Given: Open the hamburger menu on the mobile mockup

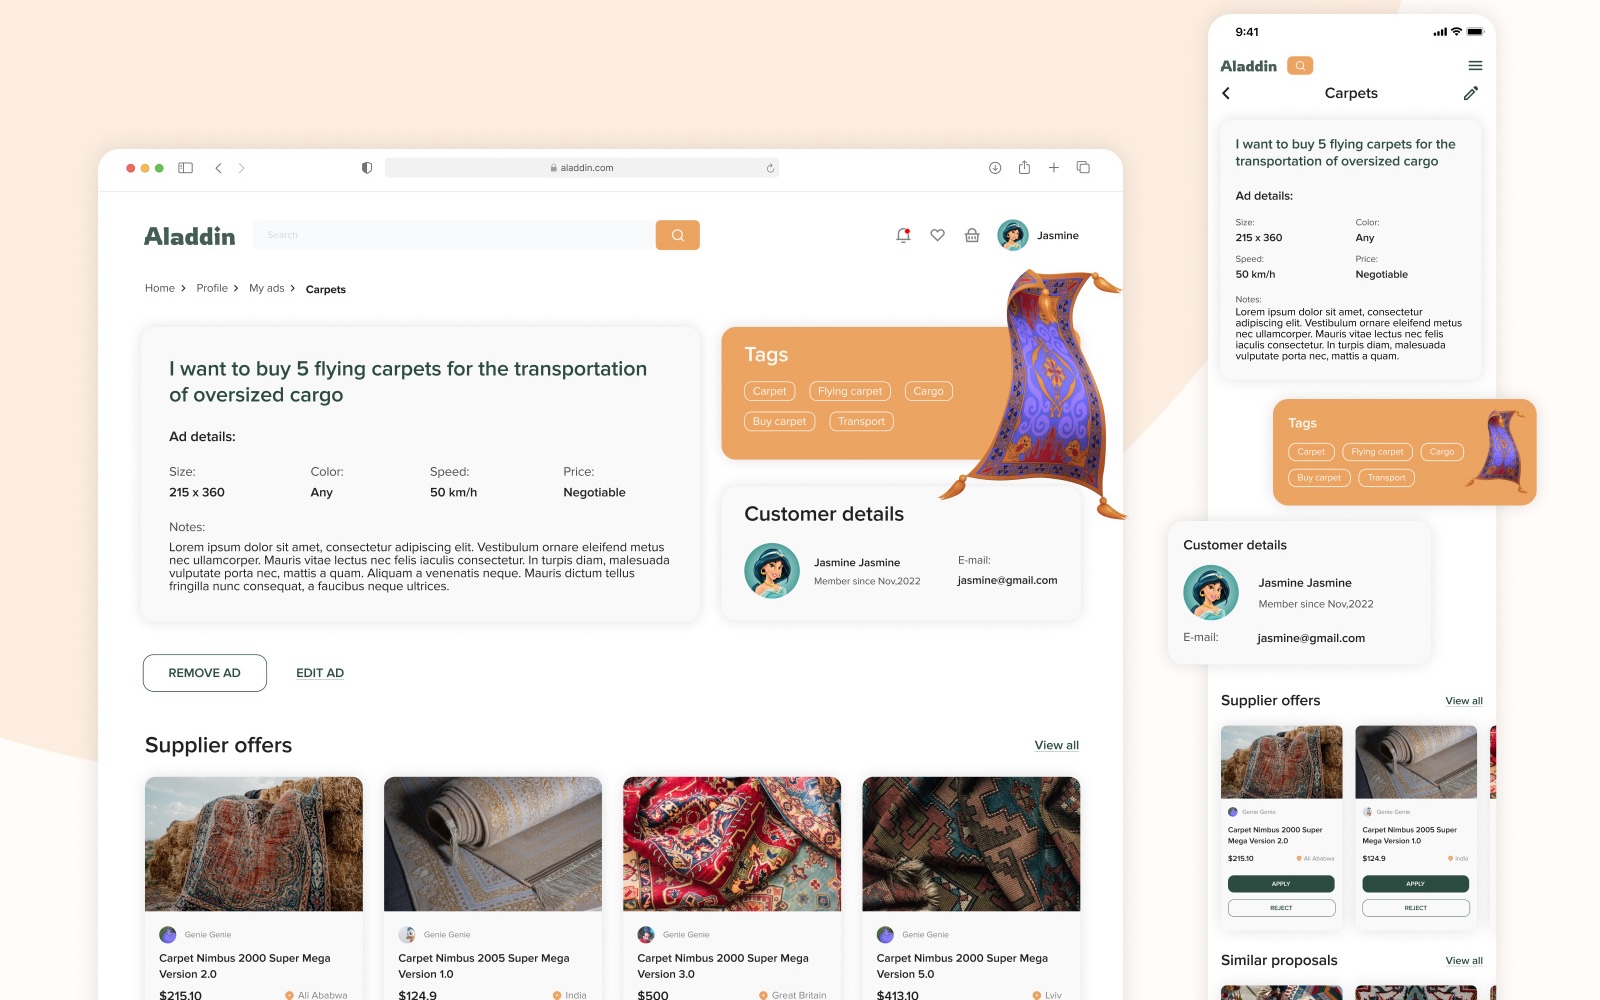Looking at the screenshot, I should [x=1475, y=65].
